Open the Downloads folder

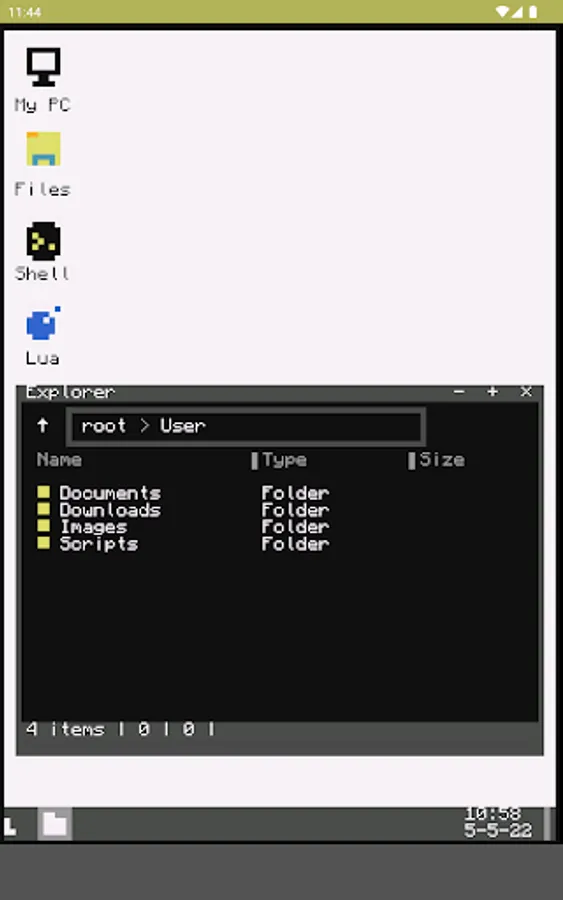(x=110, y=510)
